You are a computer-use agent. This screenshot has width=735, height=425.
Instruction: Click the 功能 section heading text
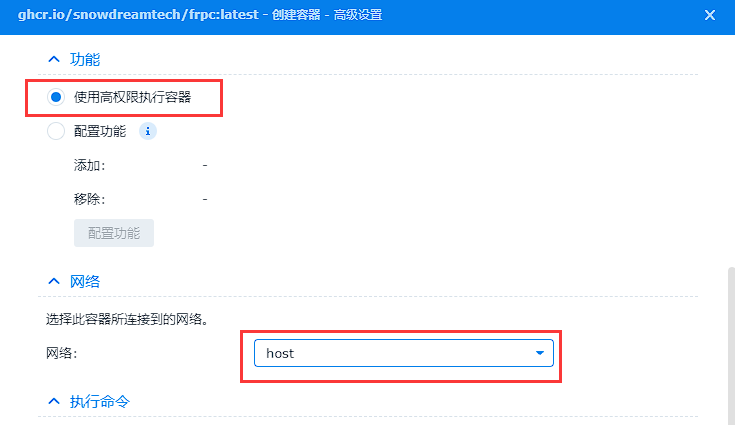click(85, 60)
